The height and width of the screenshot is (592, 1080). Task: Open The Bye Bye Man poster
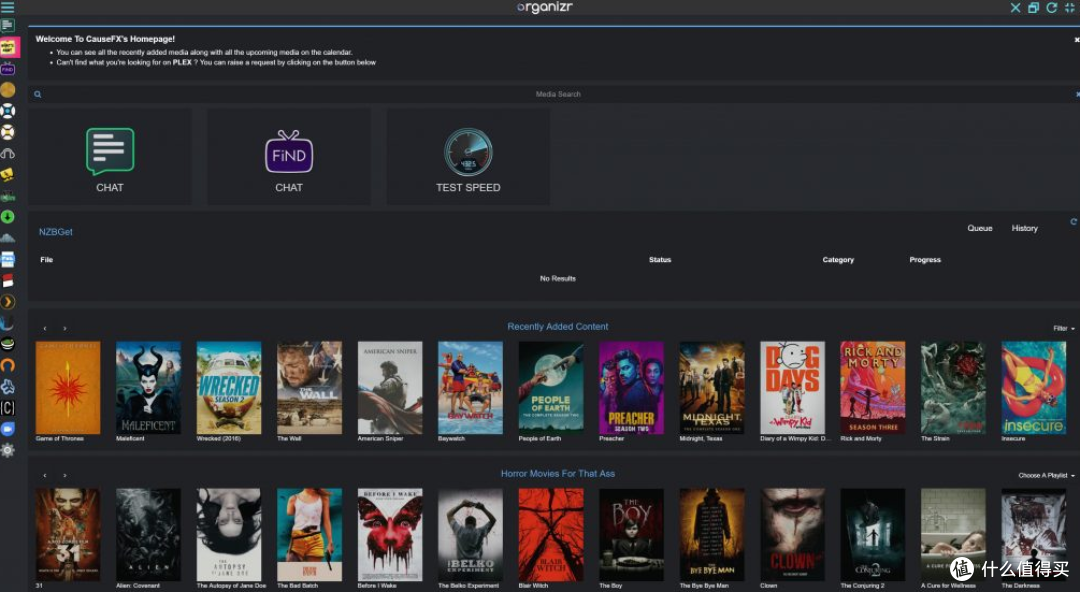[x=712, y=535]
